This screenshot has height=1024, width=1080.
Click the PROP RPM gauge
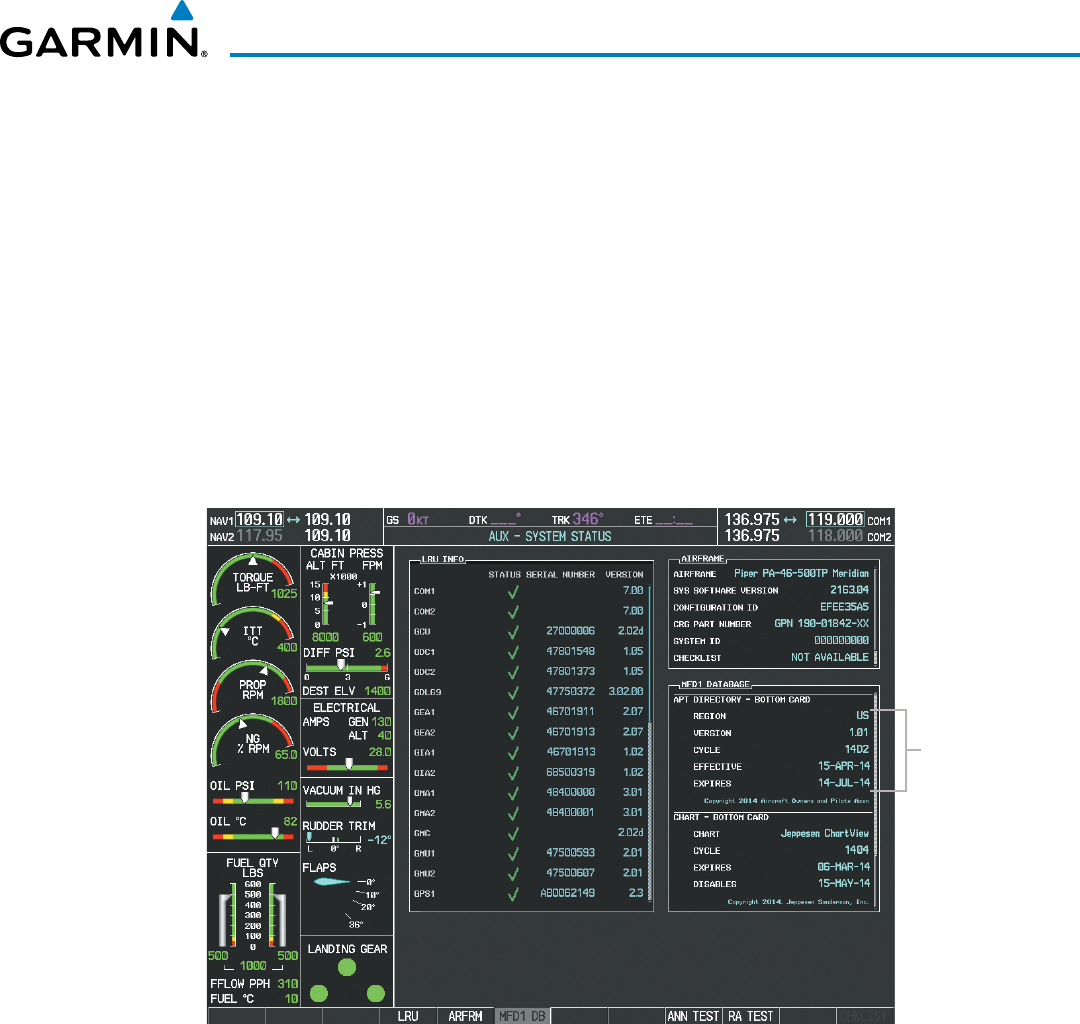click(253, 686)
